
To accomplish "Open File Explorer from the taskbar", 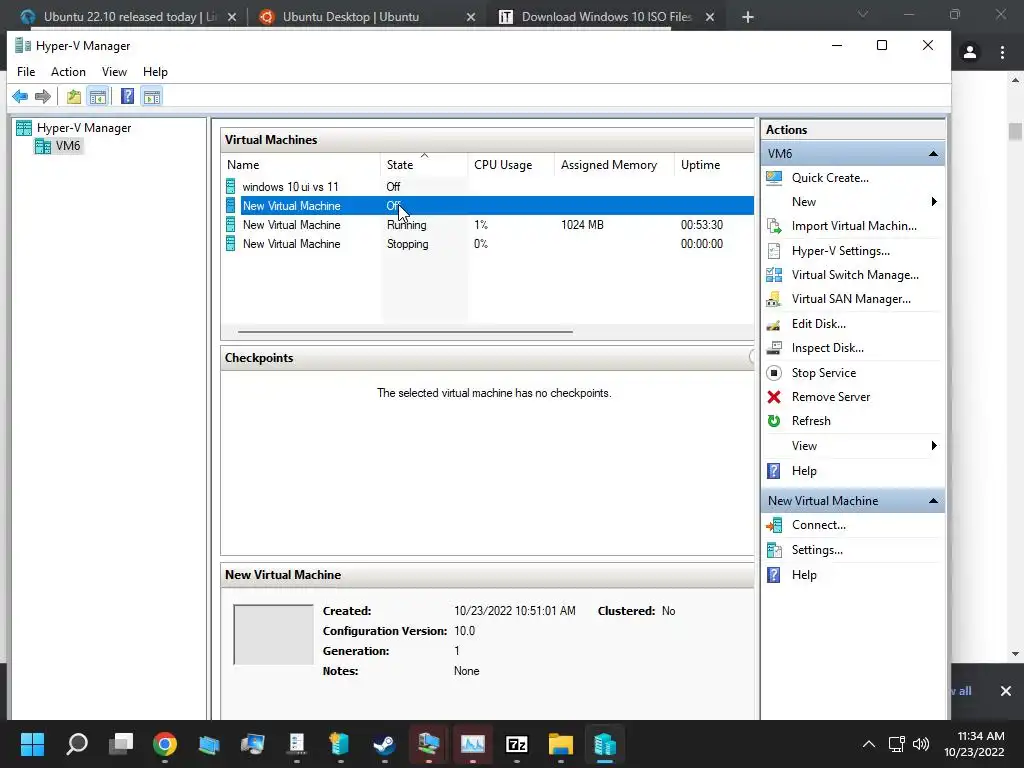I will (x=560, y=744).
